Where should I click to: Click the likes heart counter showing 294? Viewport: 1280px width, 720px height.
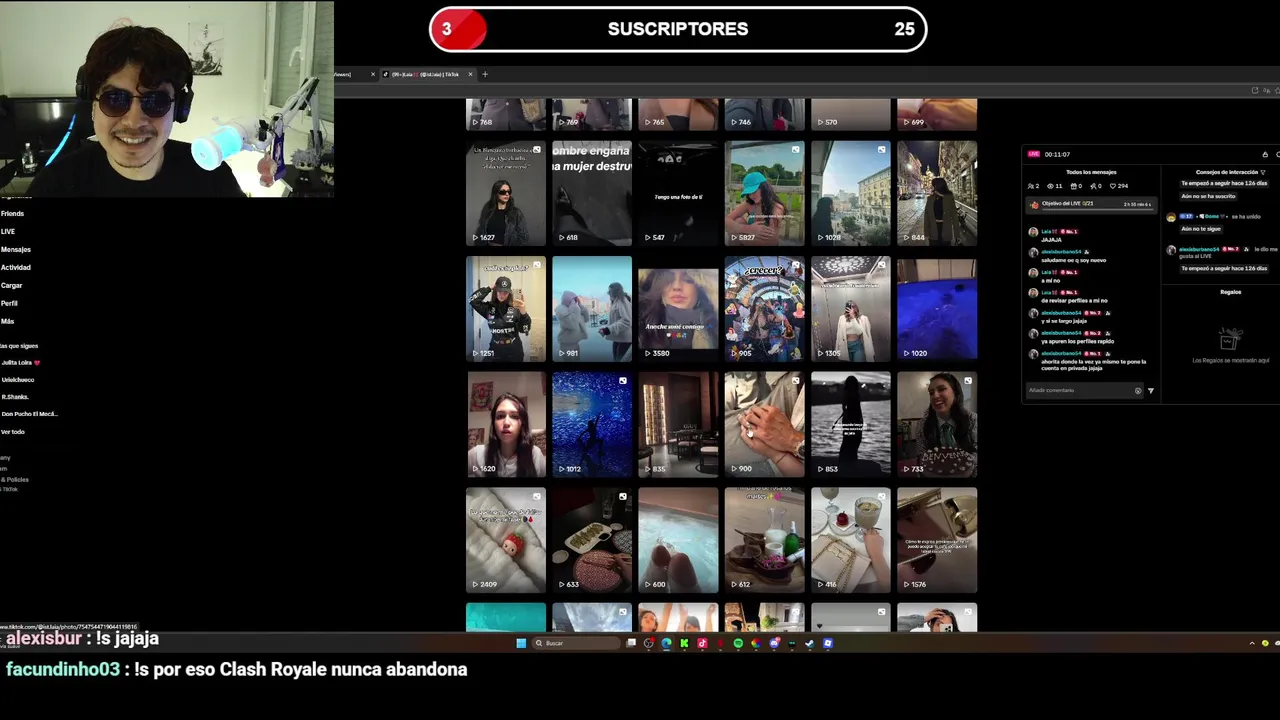pos(1119,186)
